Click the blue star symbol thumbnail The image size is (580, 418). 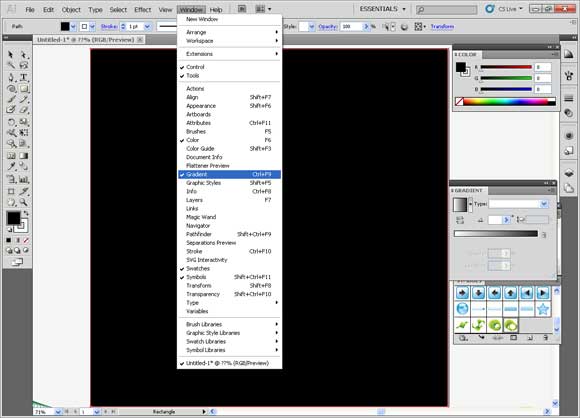[543, 309]
